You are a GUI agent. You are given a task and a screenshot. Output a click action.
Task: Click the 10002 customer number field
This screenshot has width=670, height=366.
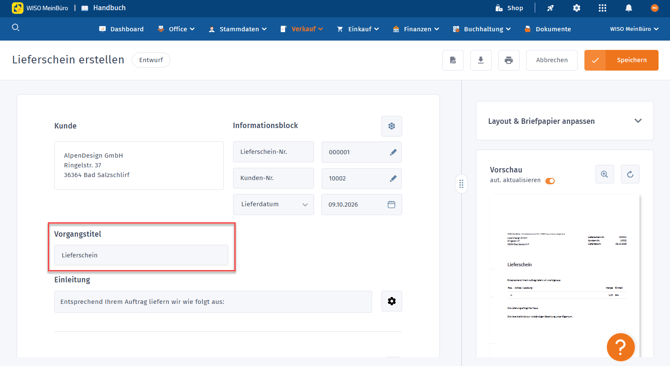pos(361,179)
